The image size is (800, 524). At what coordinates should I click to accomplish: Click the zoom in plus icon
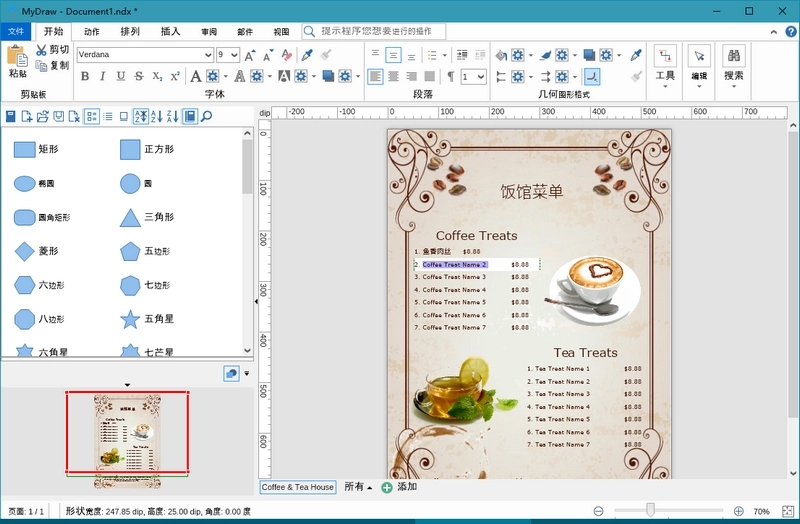coord(739,511)
